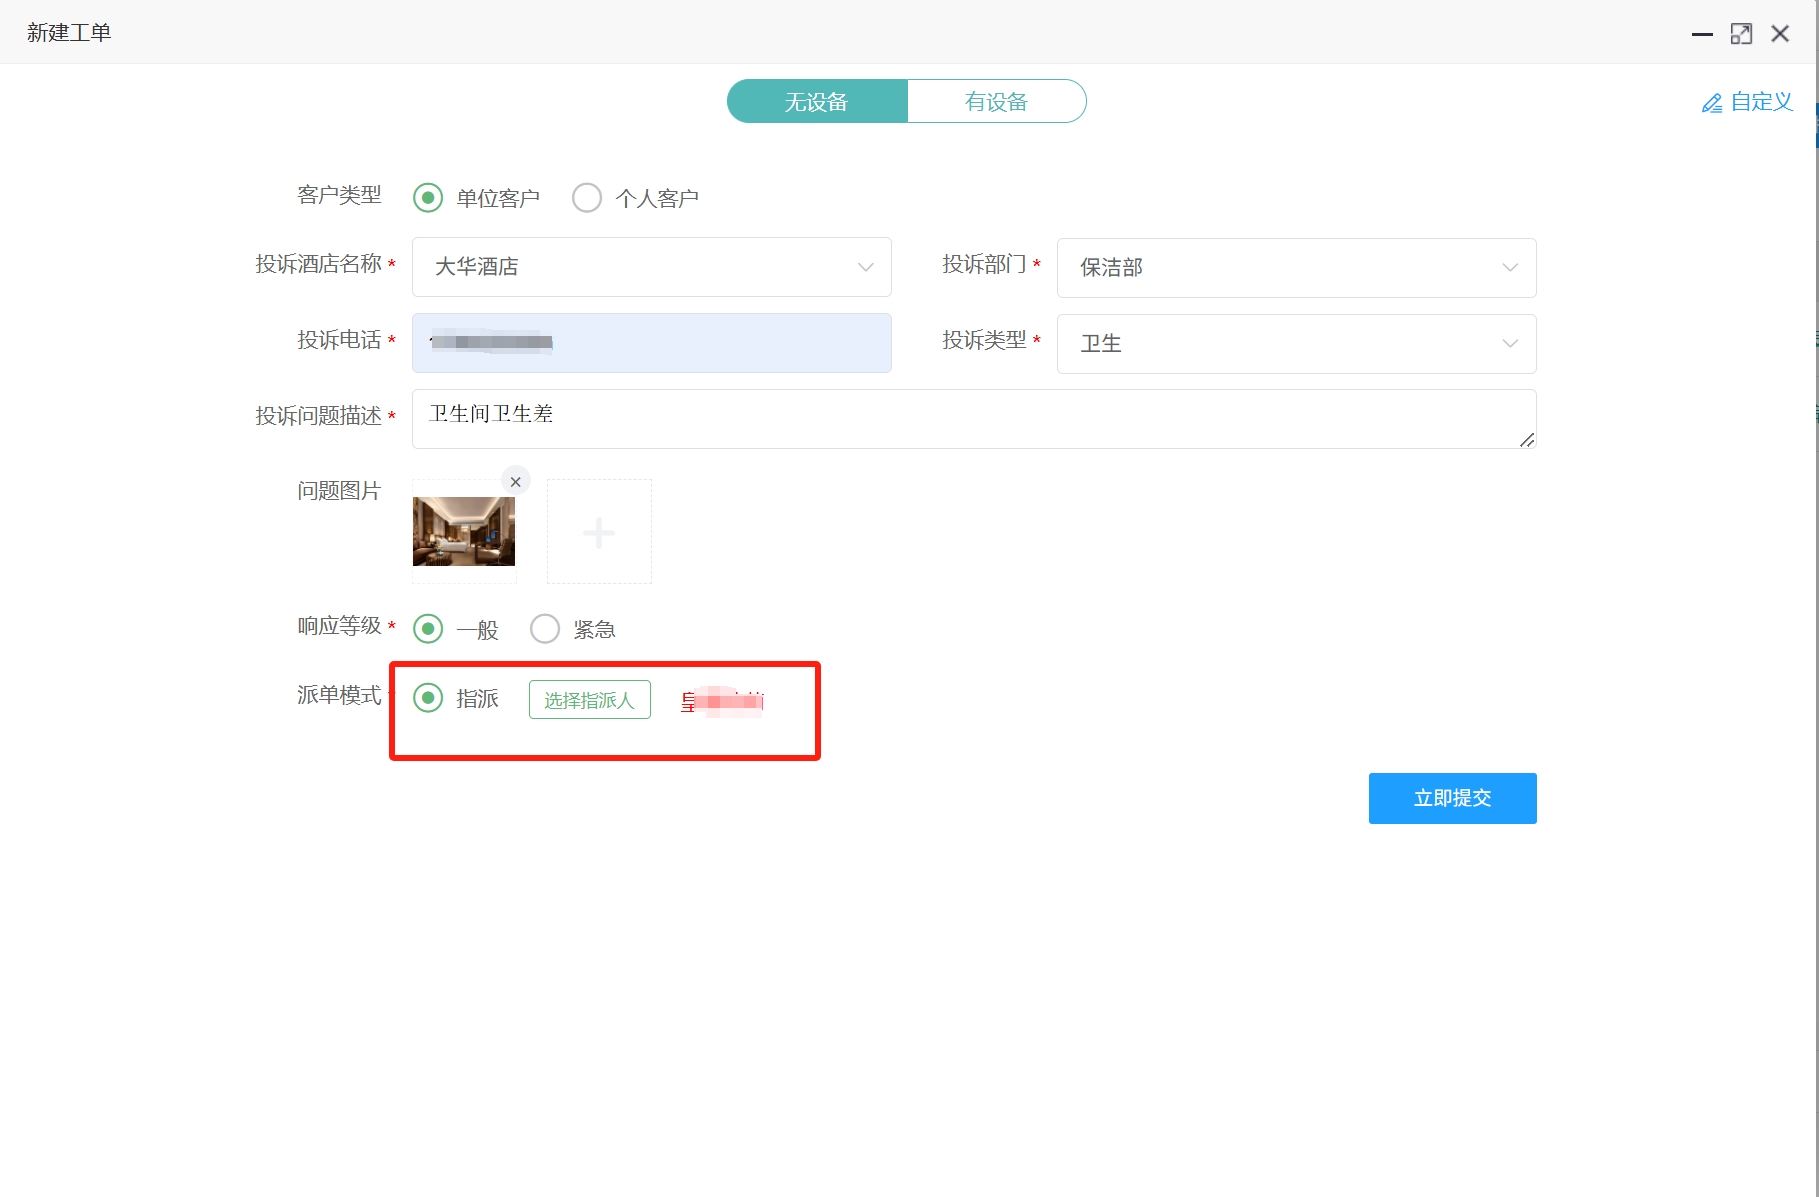Screen dimensions: 1819x1197
Task: Close the 新建工单 dialog
Action: coord(1780,34)
